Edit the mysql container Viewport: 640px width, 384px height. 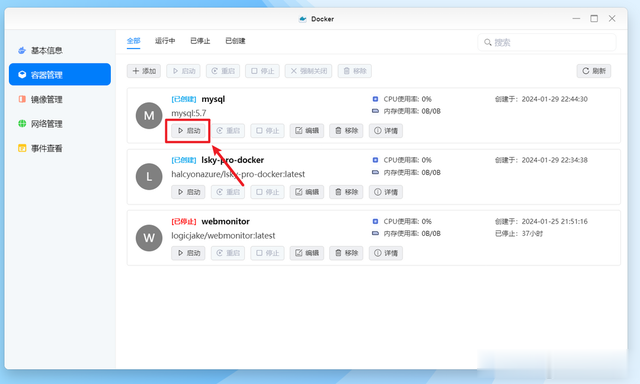[x=307, y=131]
